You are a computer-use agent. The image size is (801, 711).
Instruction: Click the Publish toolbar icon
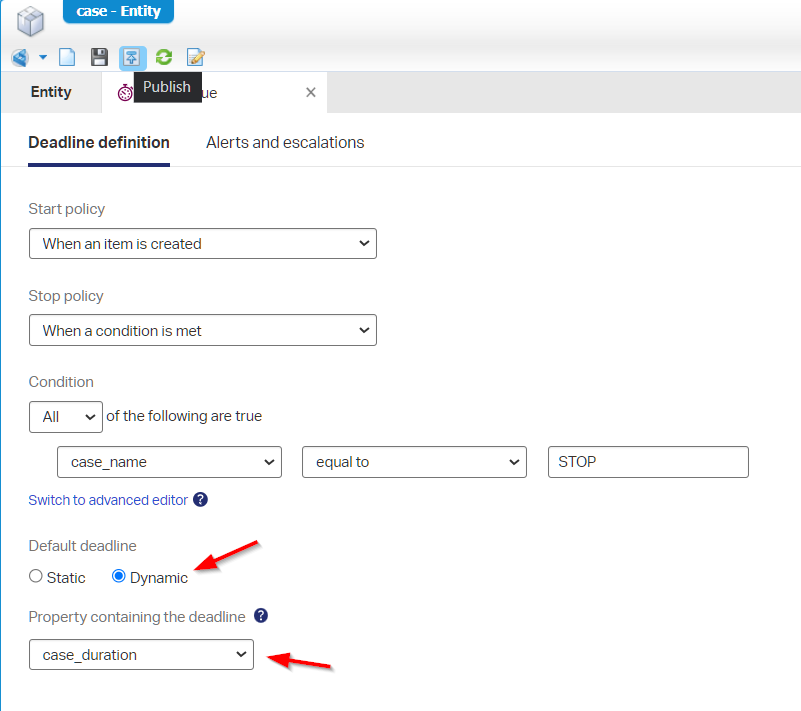[132, 58]
